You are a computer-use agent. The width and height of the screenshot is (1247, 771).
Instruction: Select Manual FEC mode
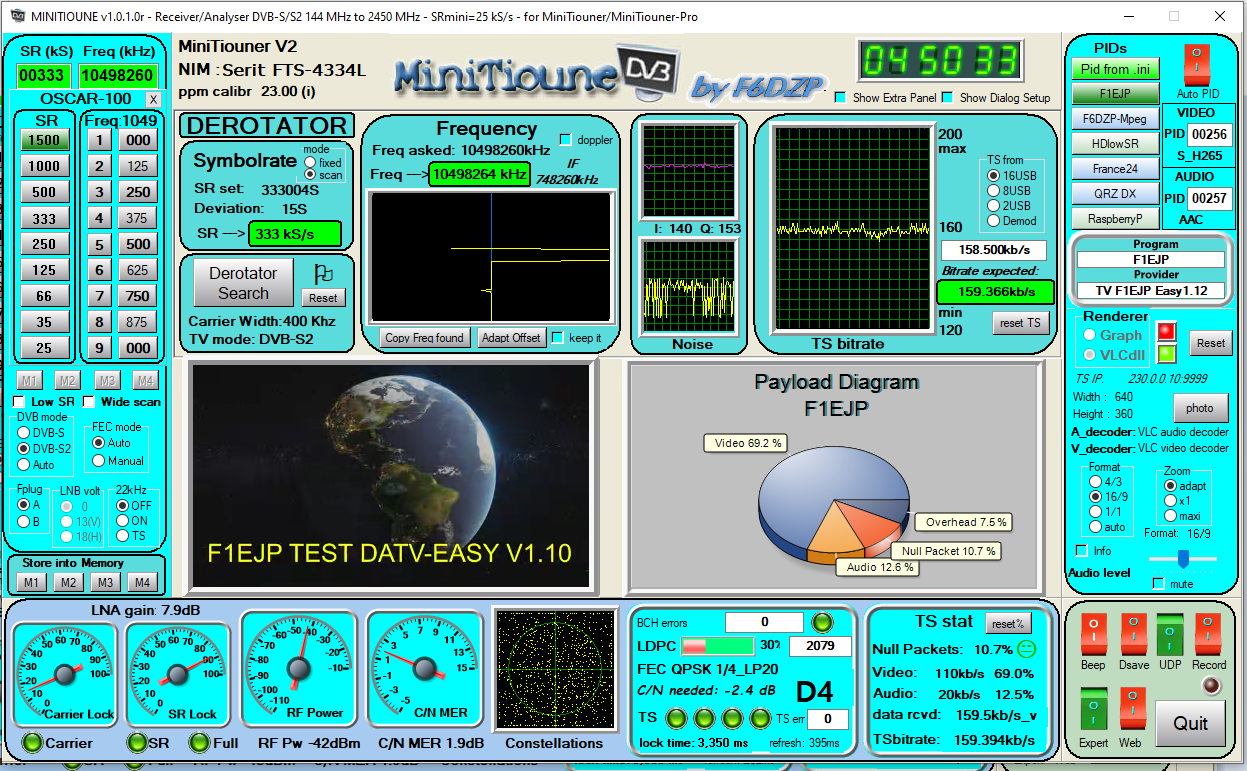(99, 461)
